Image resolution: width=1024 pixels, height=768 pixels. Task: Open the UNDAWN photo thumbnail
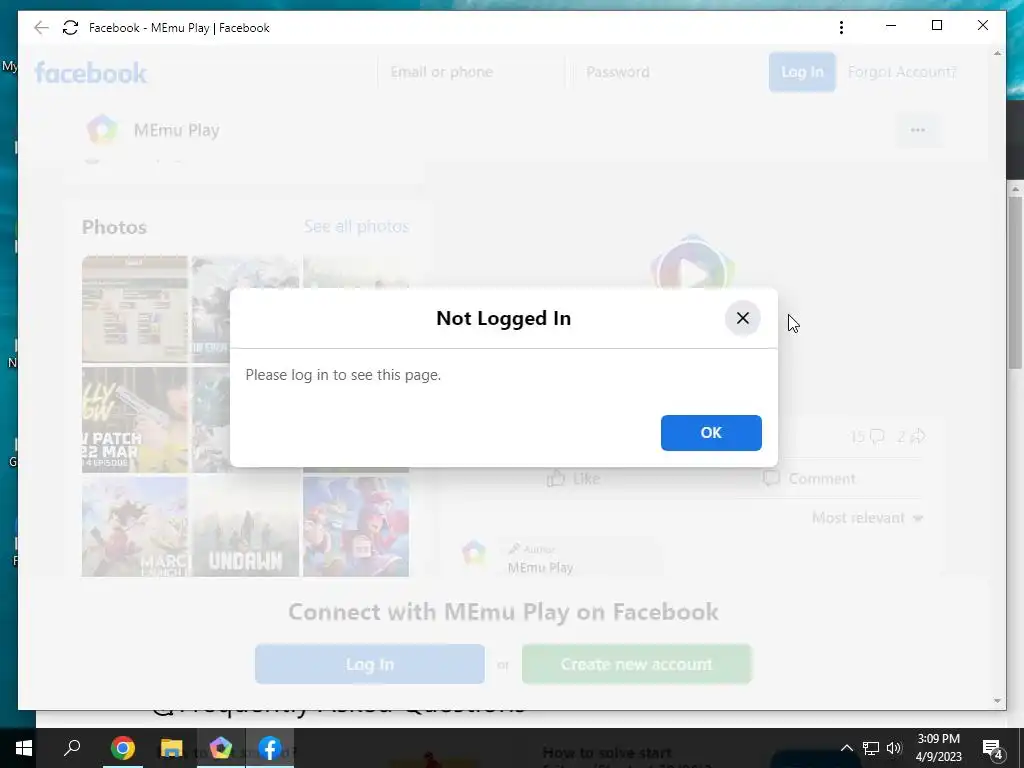click(x=245, y=526)
